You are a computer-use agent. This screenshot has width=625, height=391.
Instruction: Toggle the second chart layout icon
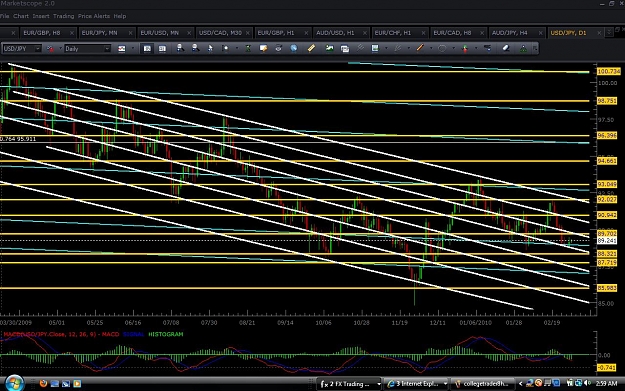click(162, 49)
